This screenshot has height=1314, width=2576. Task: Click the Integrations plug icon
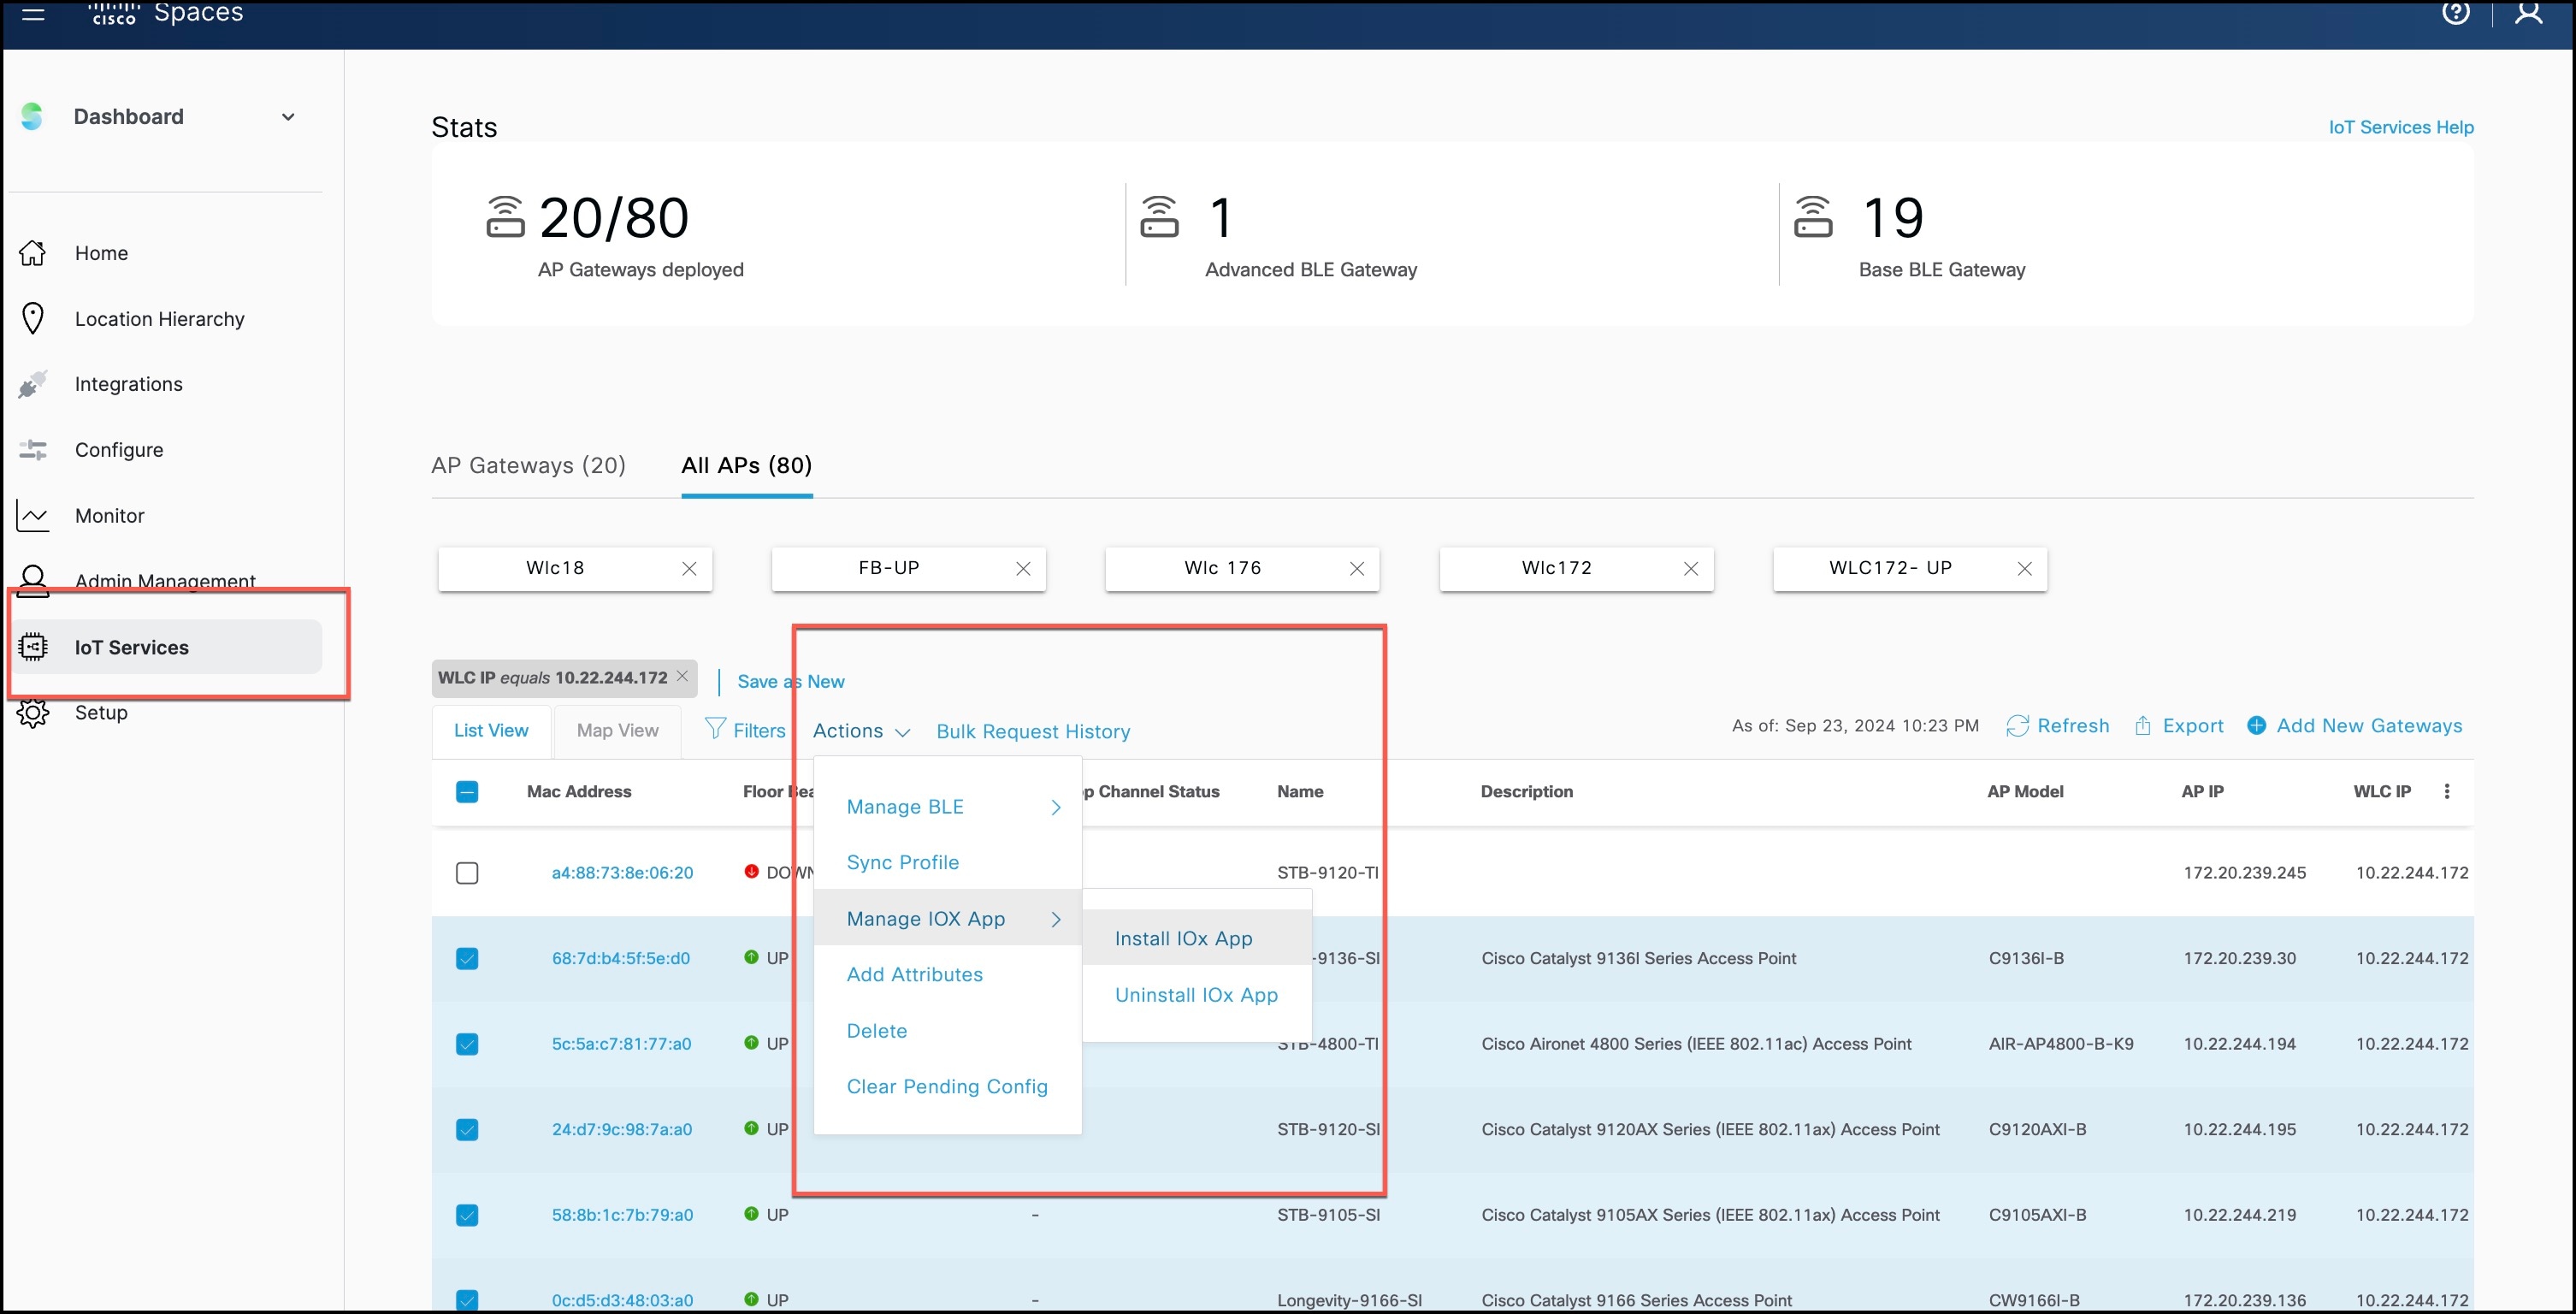coord(32,384)
